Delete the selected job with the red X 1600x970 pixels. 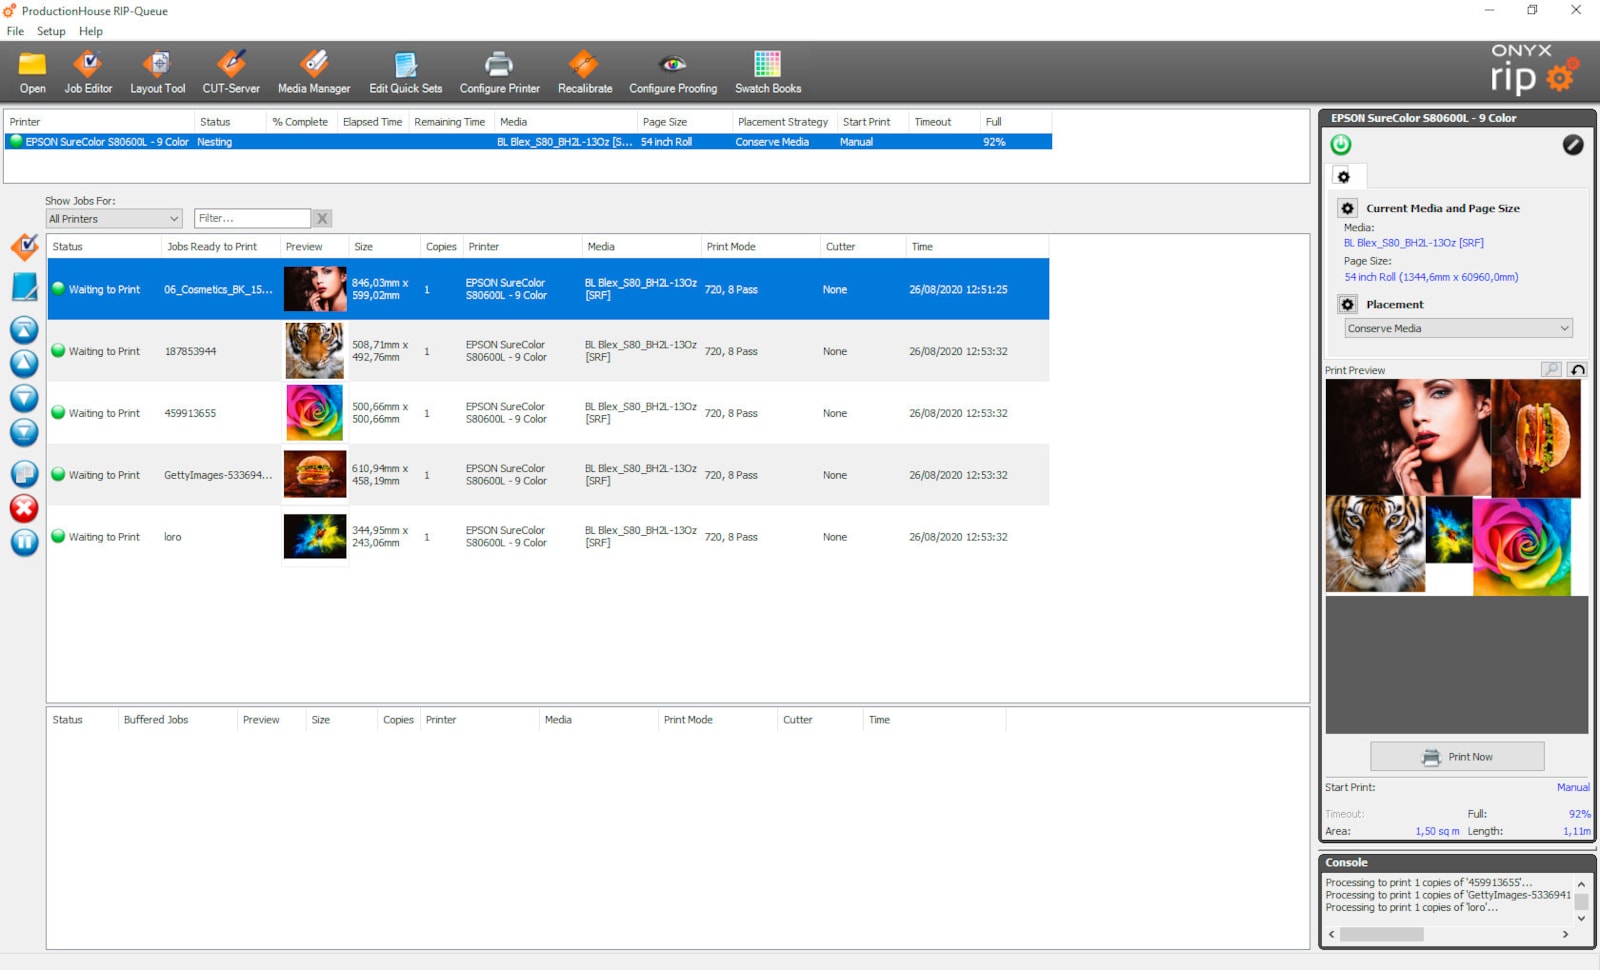[x=24, y=509]
